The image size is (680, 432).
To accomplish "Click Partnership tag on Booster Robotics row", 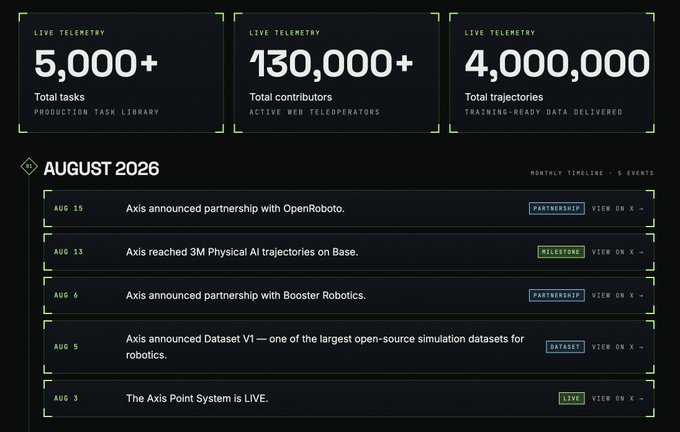I will click(x=556, y=295).
